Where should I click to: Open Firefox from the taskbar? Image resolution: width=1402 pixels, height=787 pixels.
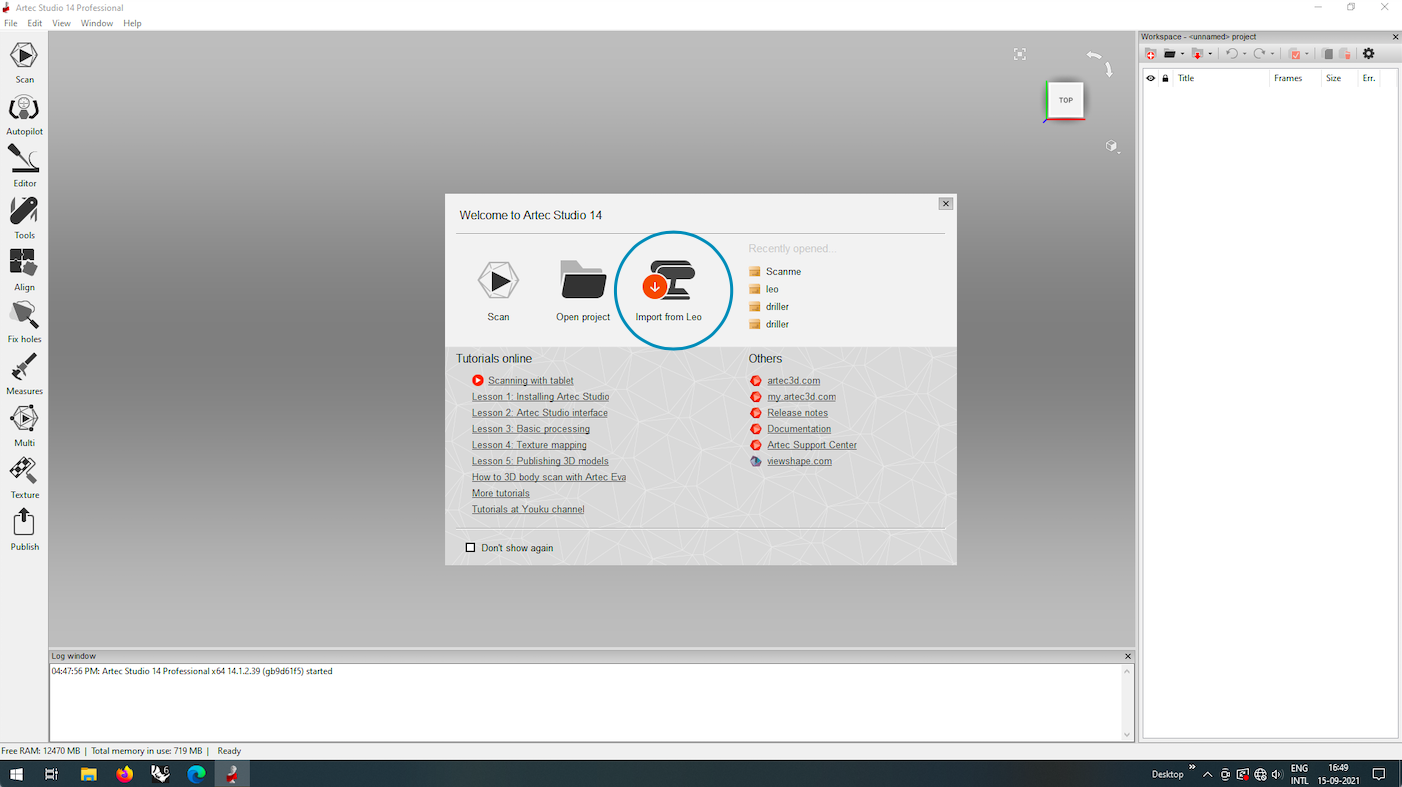click(124, 774)
